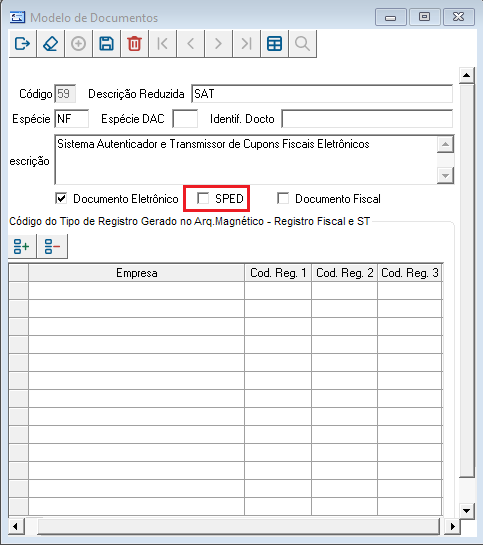Screen dimensions: 483x545
Task: Maximize the Modelo de Documentos window
Action: (425, 17)
